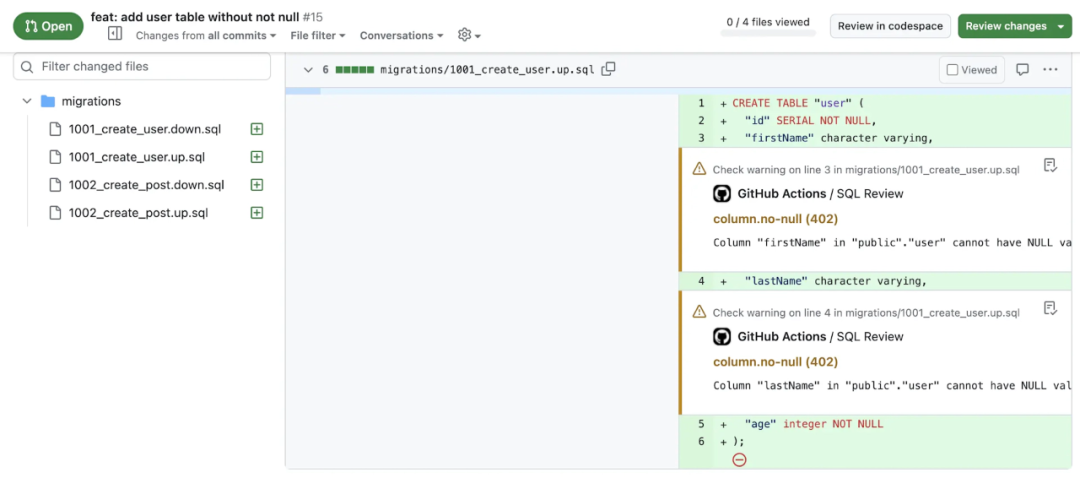Click the Filter changed files search field
Viewport: 1080px width, 478px height.
pyautogui.click(x=142, y=67)
